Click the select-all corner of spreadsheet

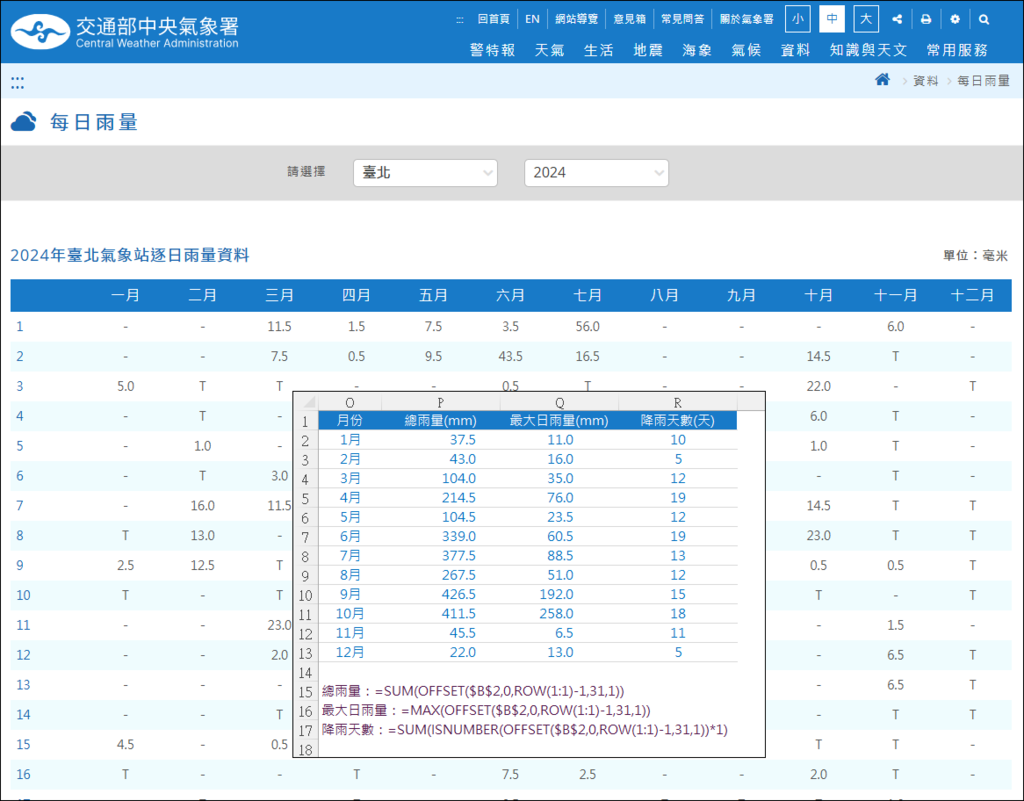coord(306,402)
